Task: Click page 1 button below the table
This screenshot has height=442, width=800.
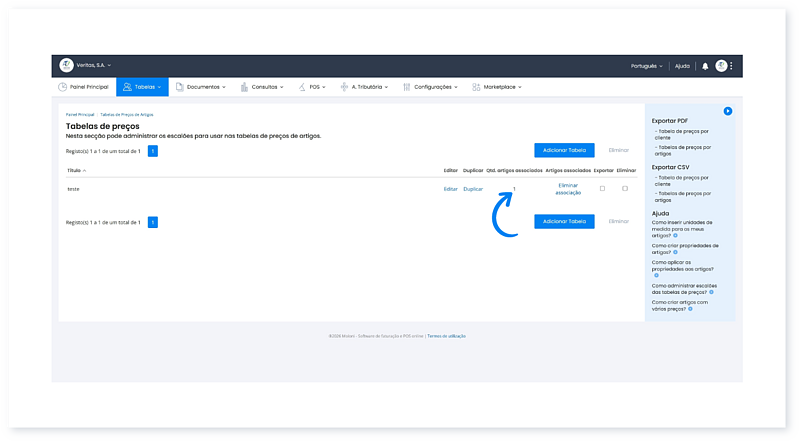Action: point(153,223)
